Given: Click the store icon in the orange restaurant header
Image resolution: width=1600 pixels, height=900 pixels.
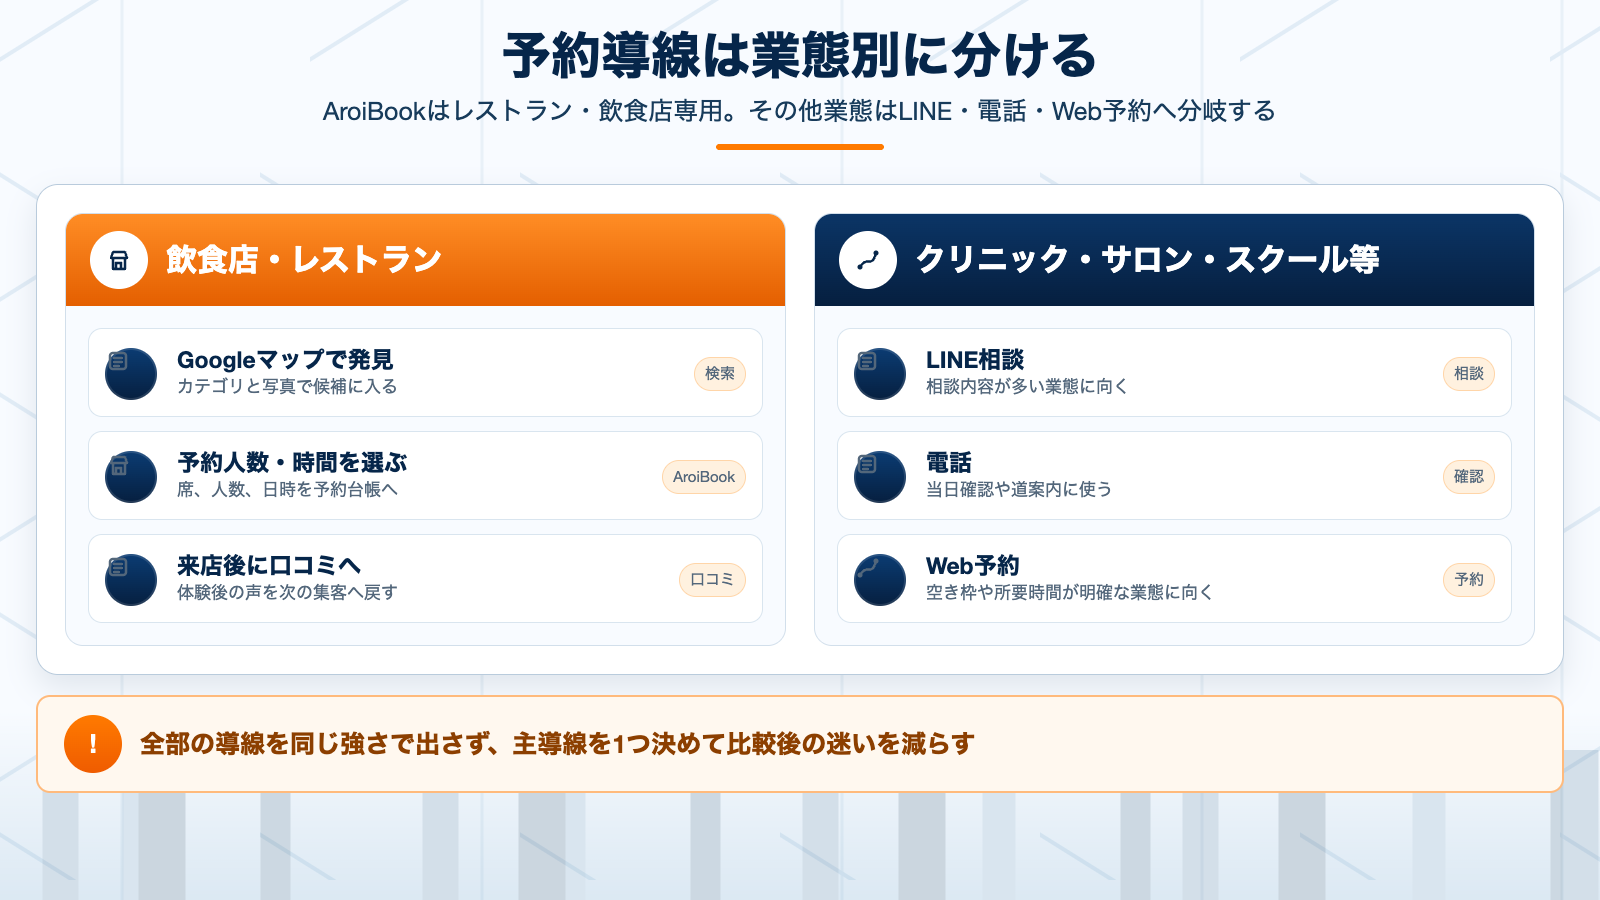Looking at the screenshot, I should 119,260.
